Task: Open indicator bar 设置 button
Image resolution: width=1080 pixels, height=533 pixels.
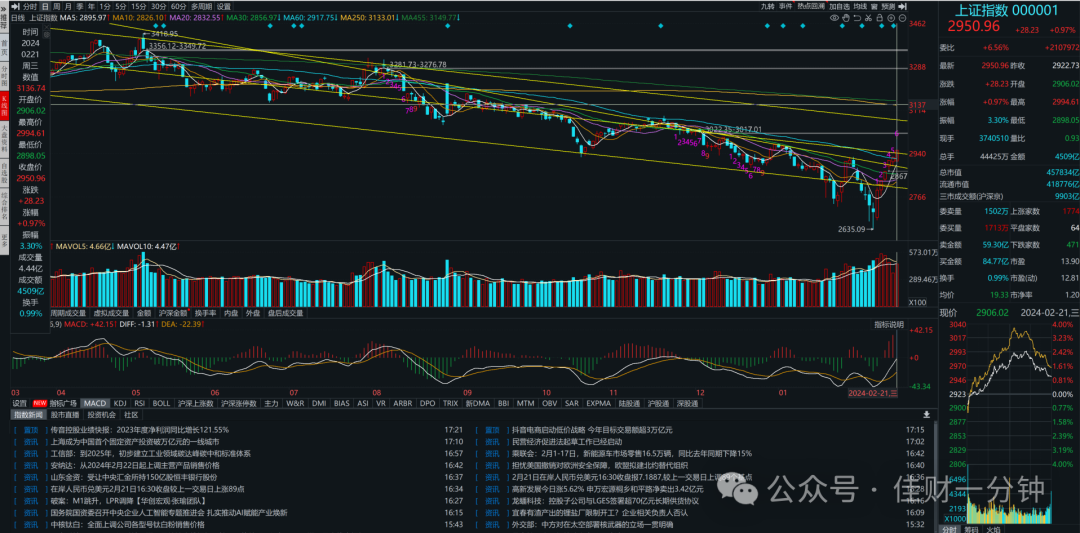Action: click(19, 403)
